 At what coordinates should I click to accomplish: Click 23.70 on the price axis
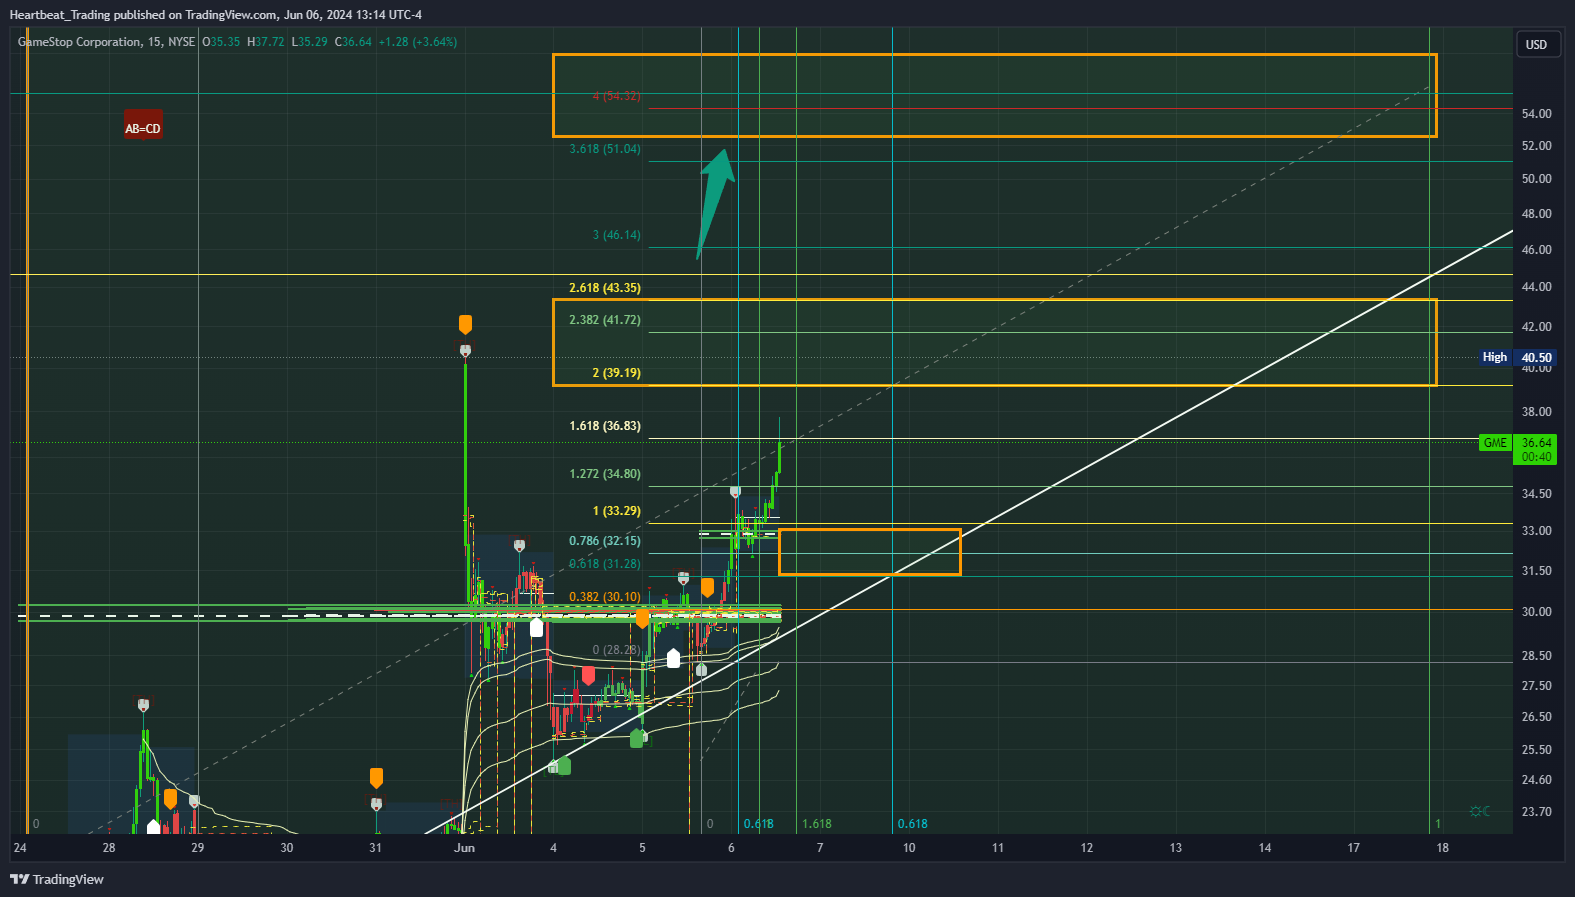1537,812
